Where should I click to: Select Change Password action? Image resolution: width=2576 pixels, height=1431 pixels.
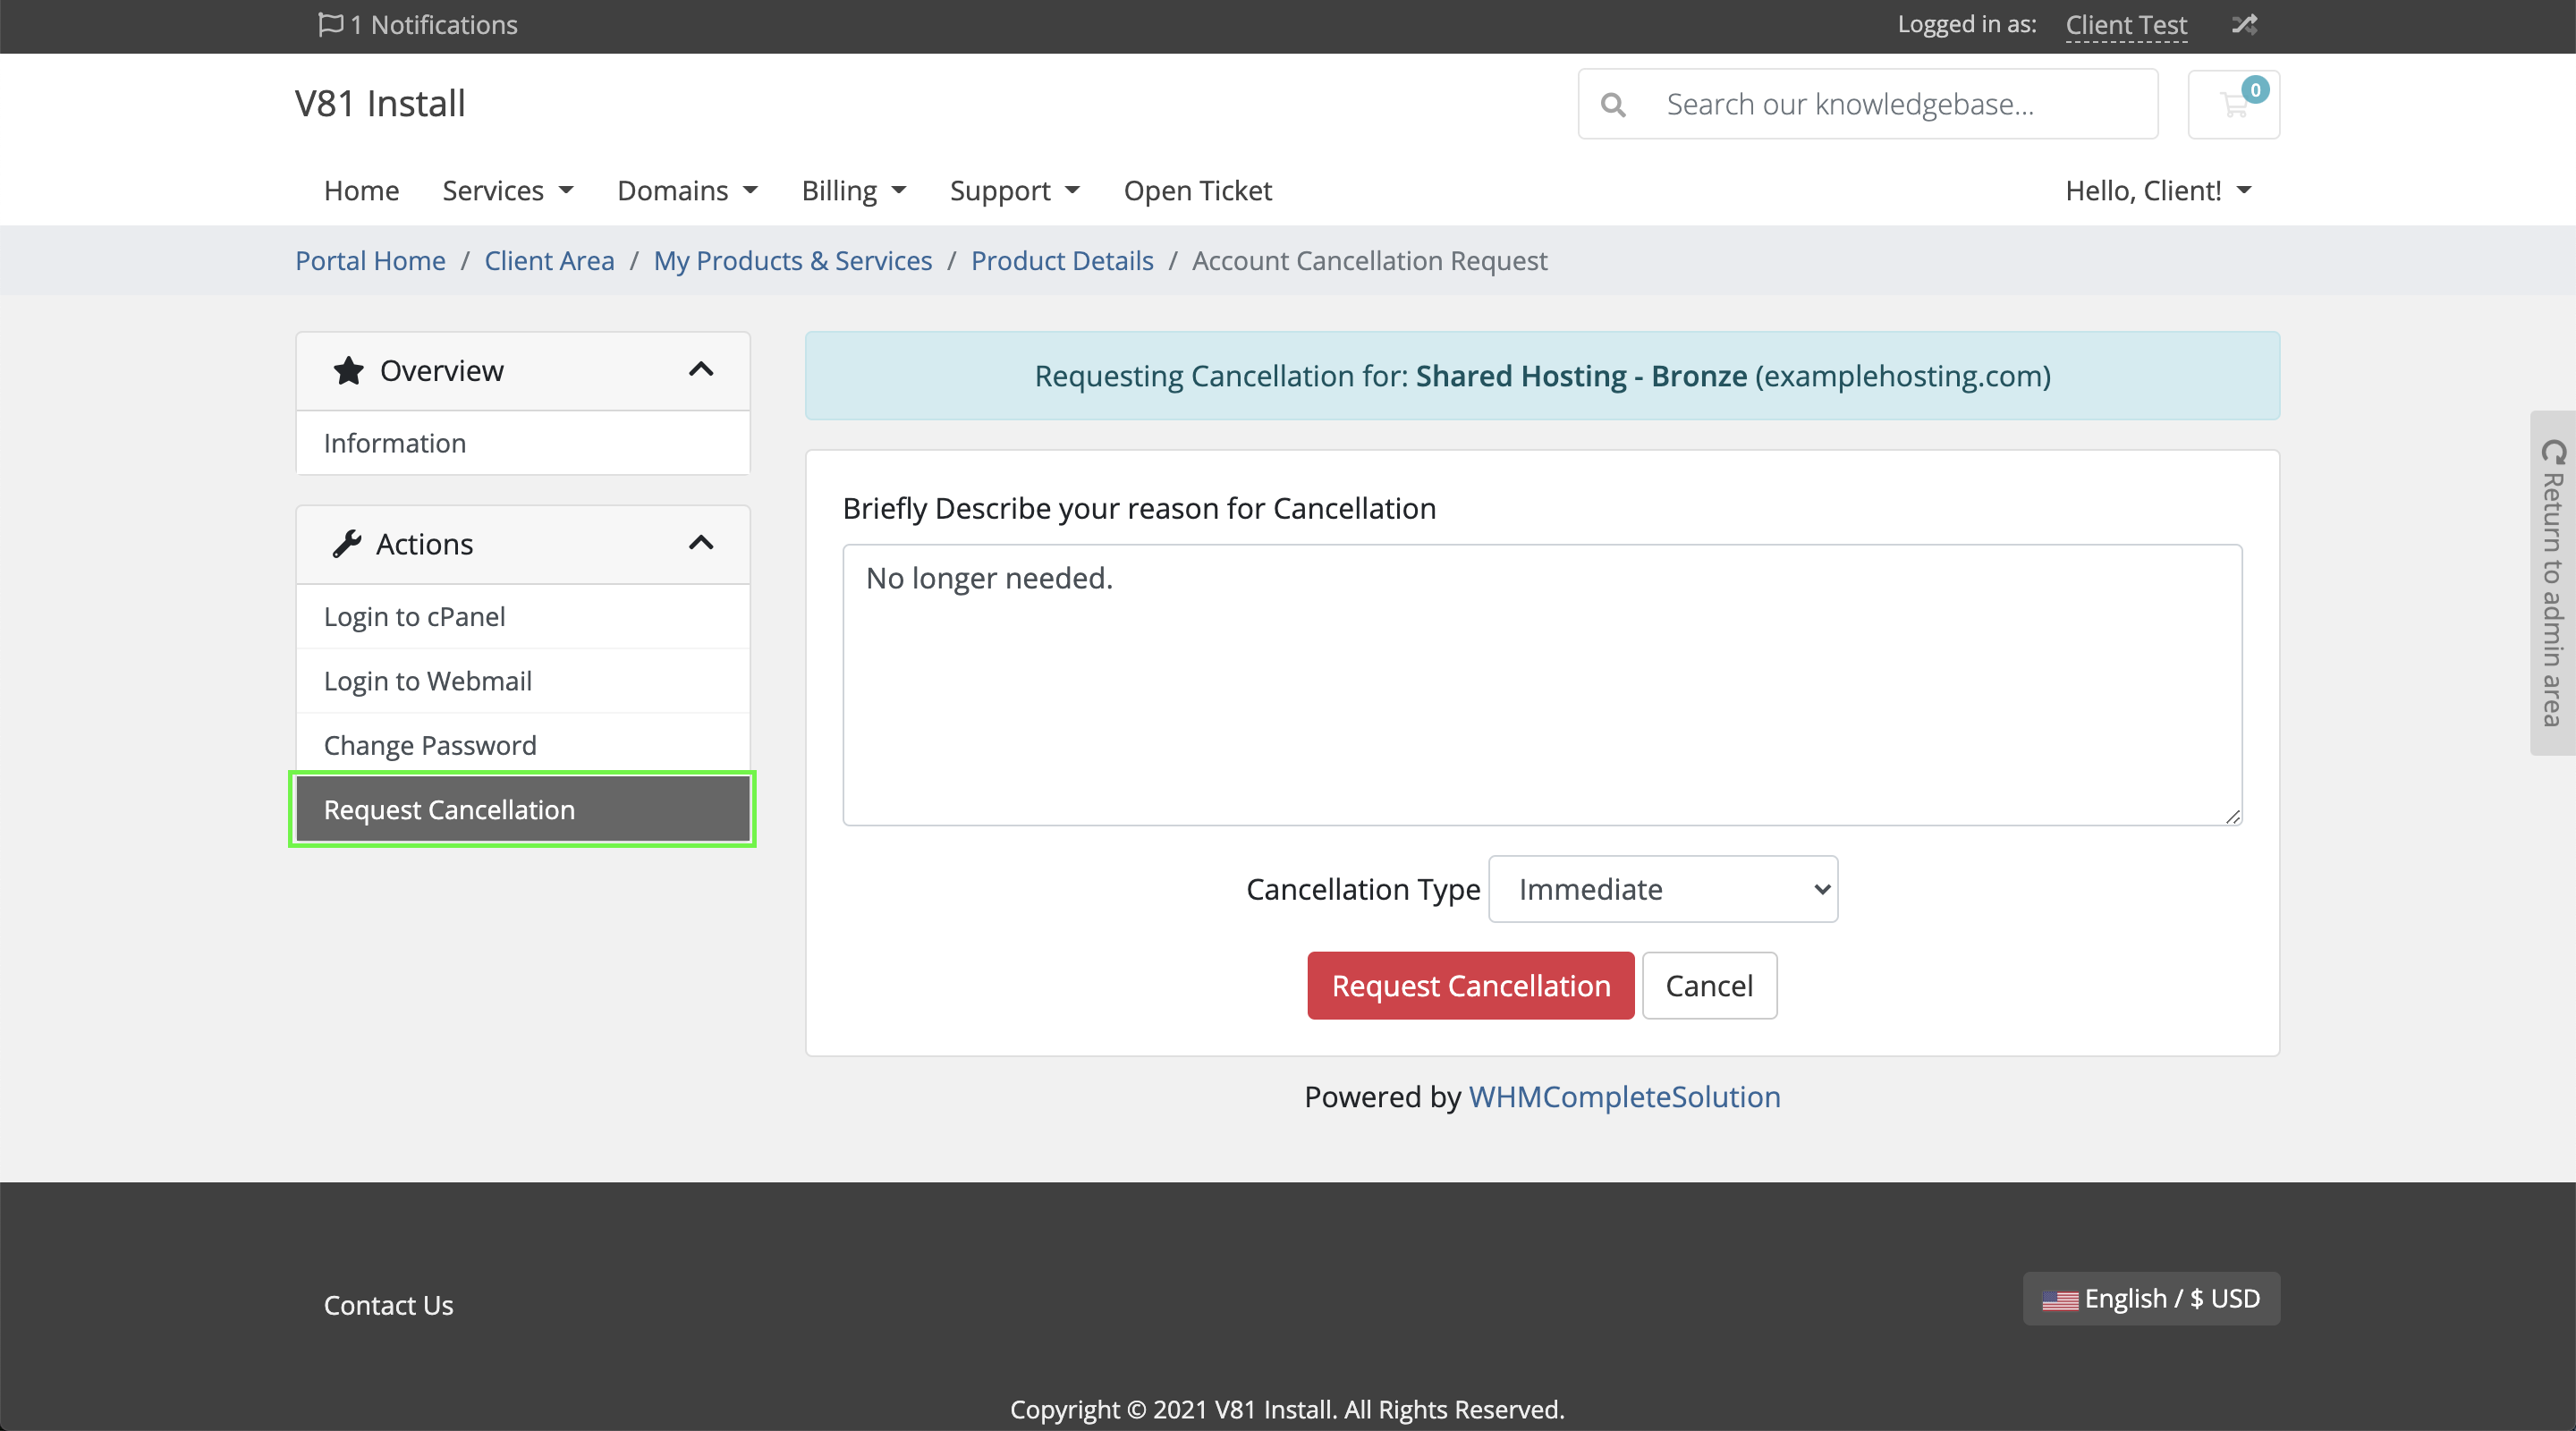[523, 745]
